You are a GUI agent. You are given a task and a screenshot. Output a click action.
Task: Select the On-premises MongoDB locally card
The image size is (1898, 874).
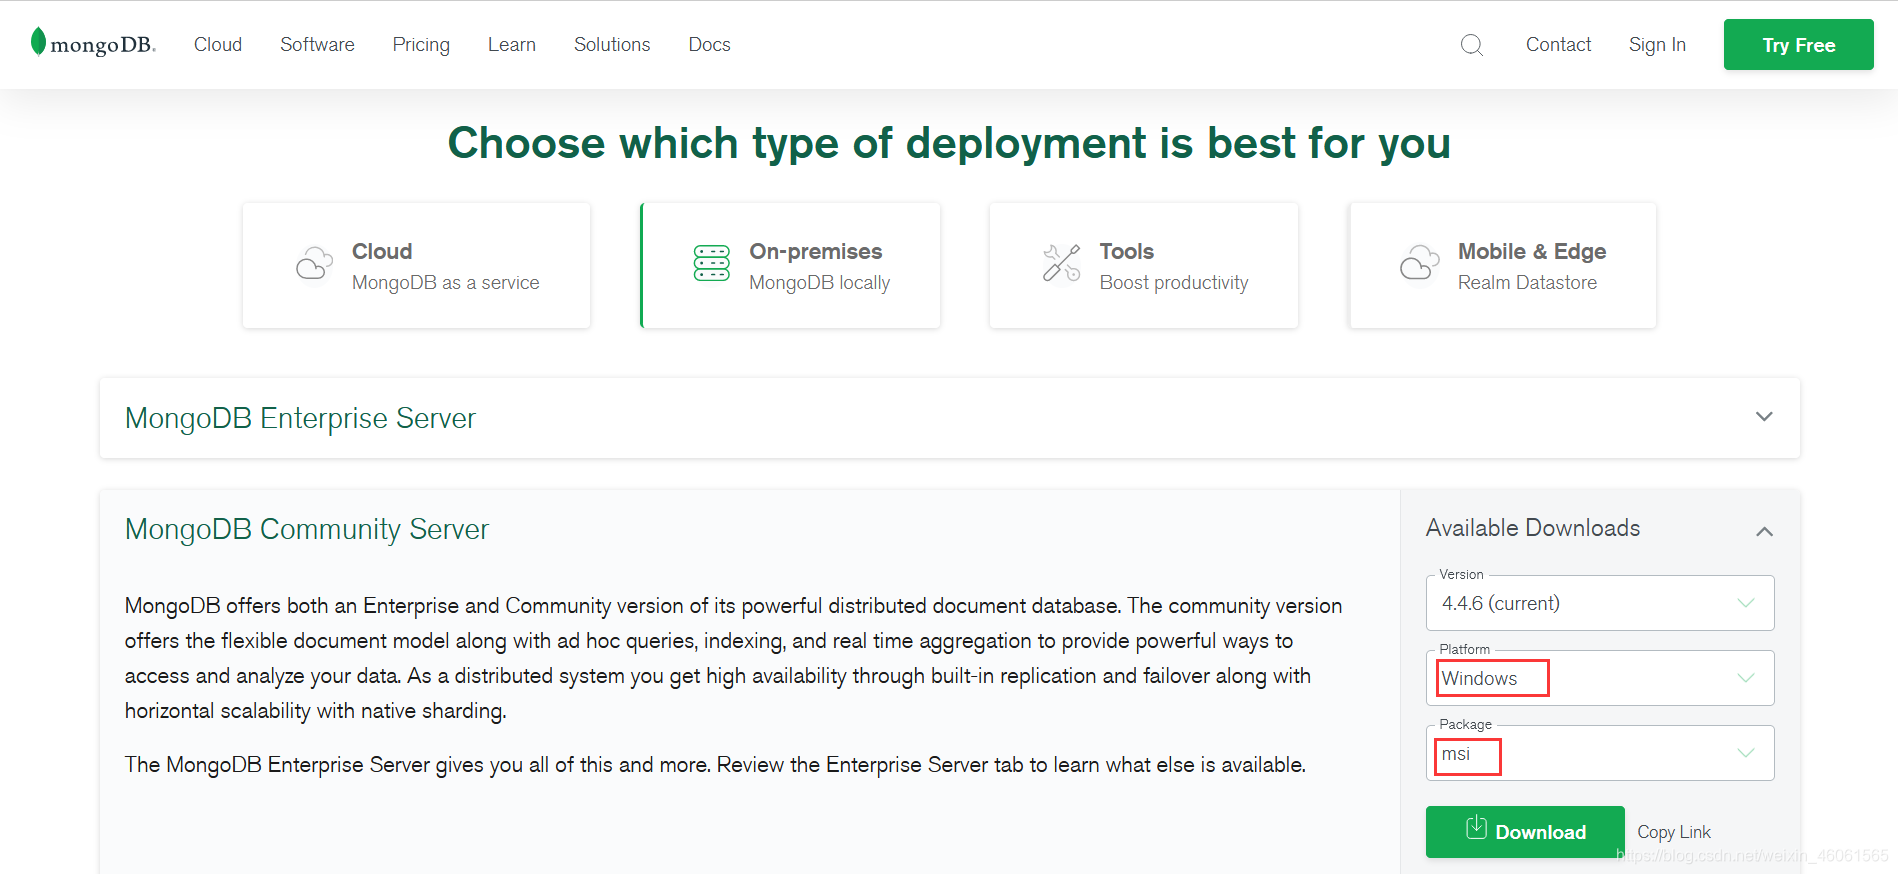click(790, 266)
